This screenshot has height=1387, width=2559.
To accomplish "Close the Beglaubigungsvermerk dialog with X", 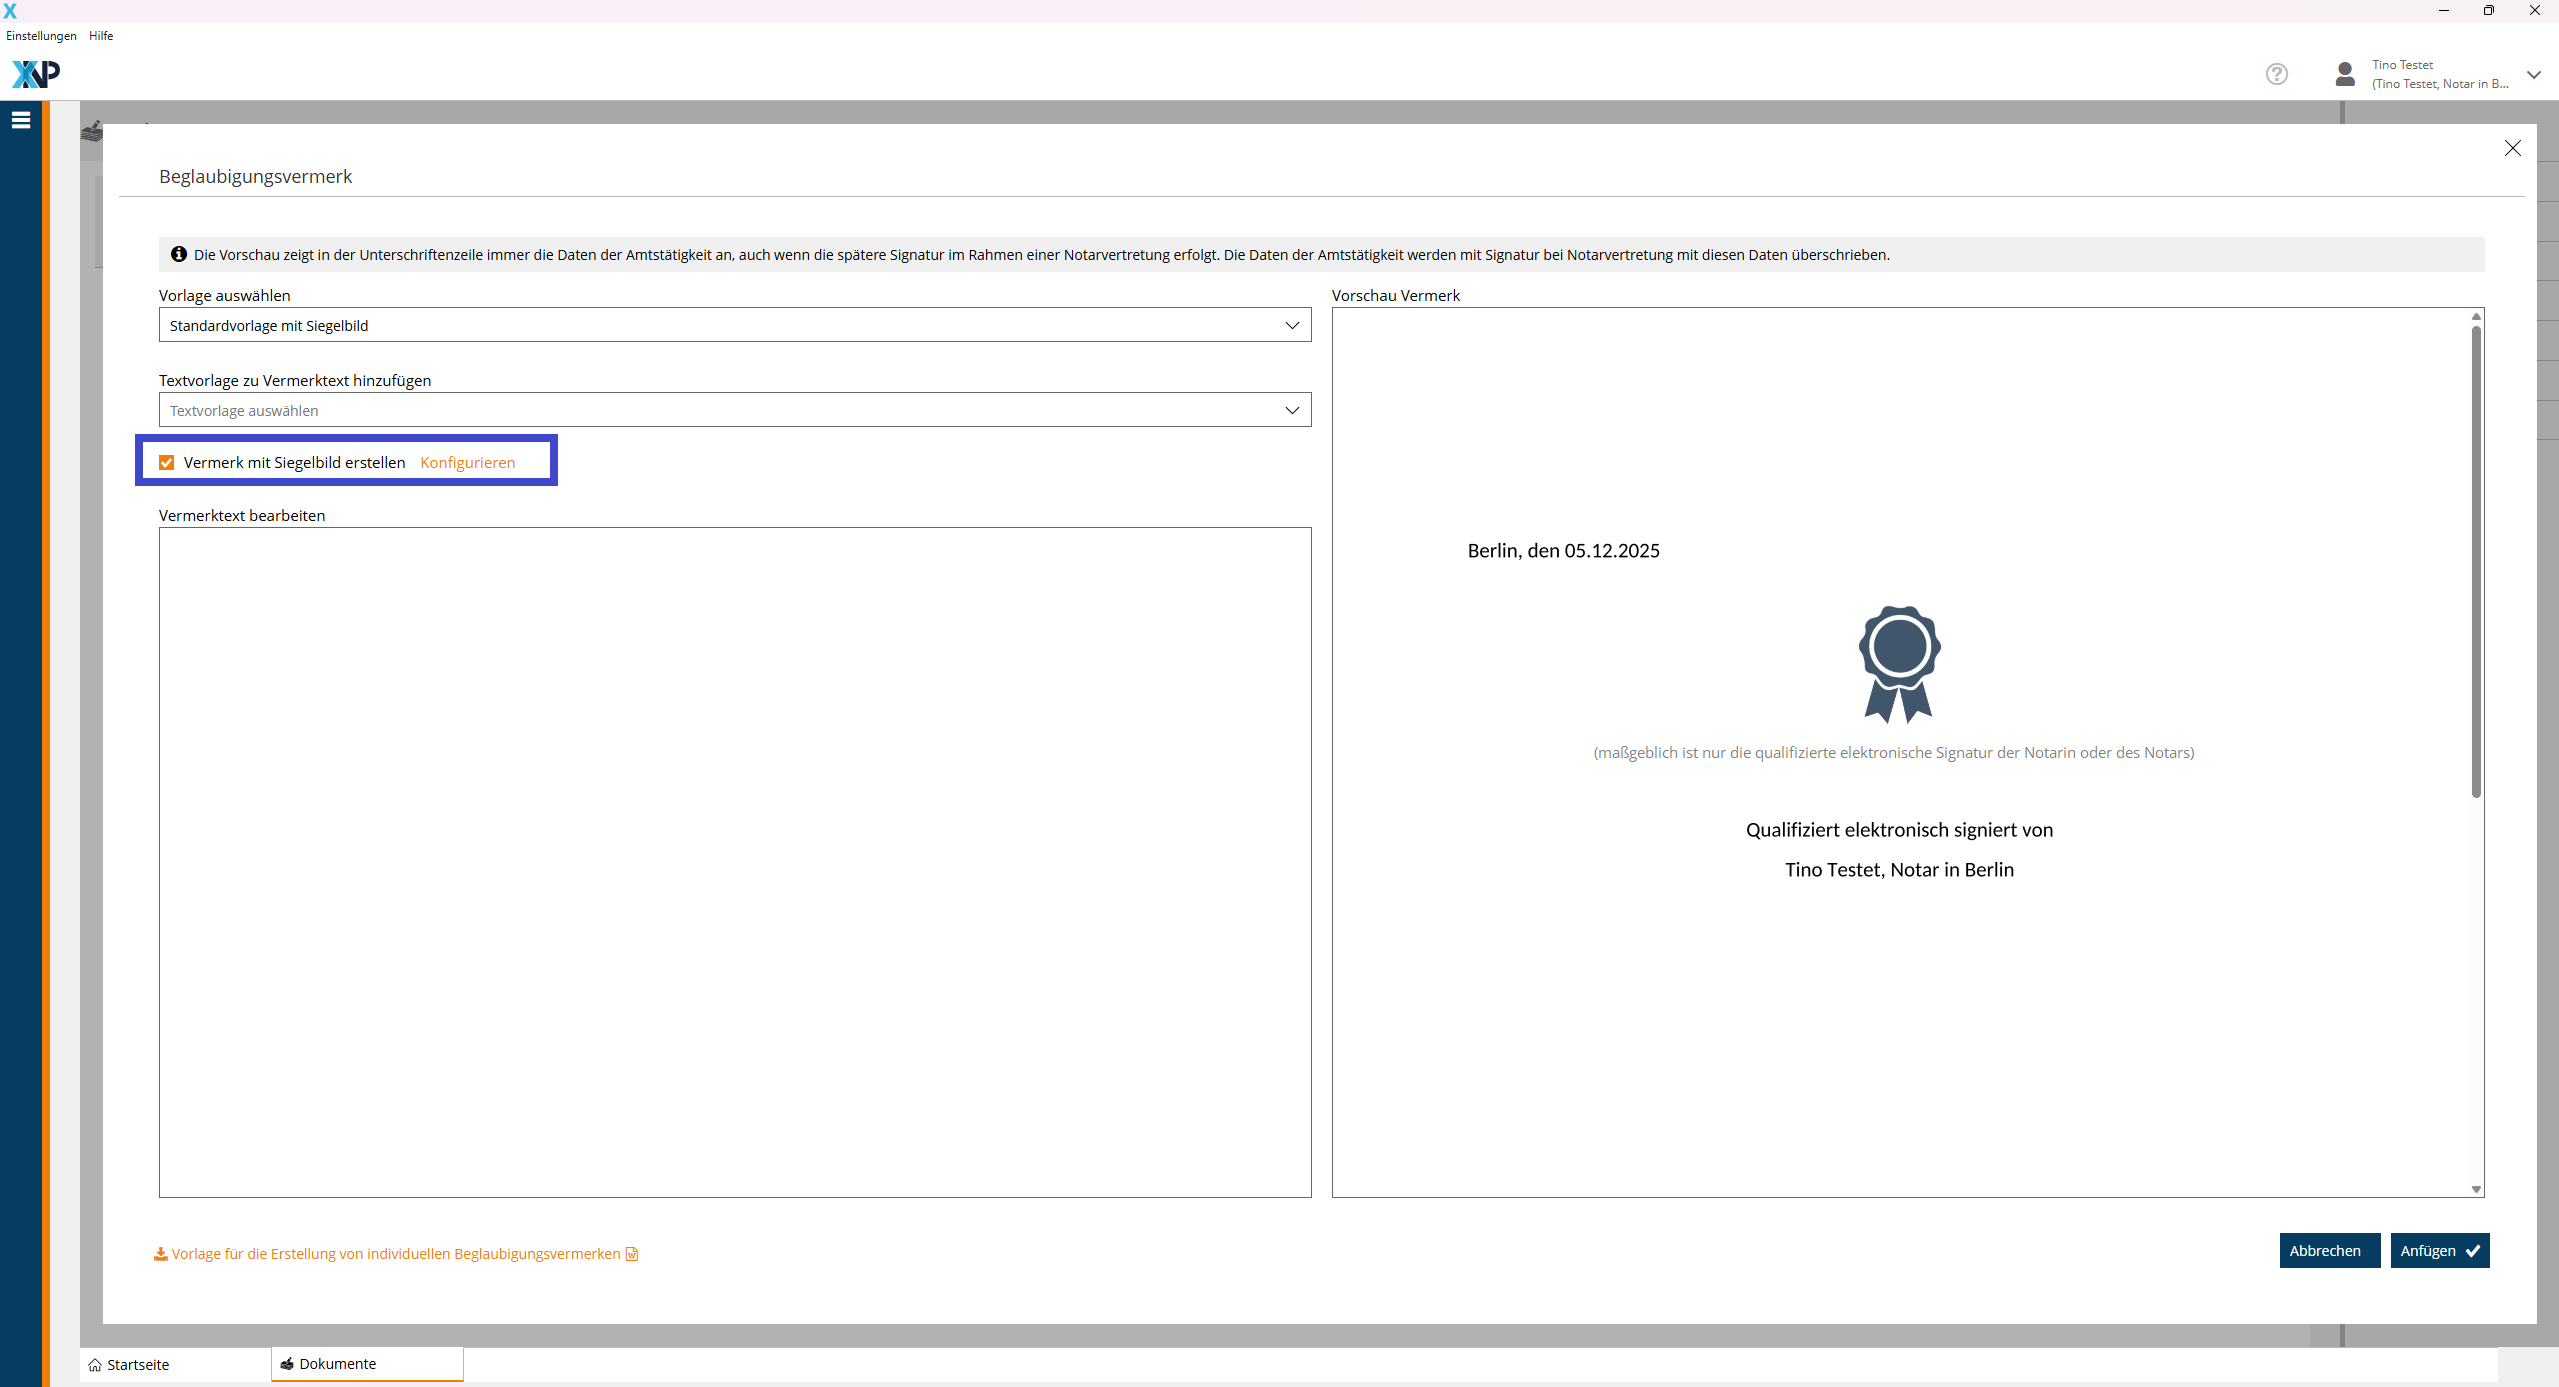I will tap(2512, 148).
